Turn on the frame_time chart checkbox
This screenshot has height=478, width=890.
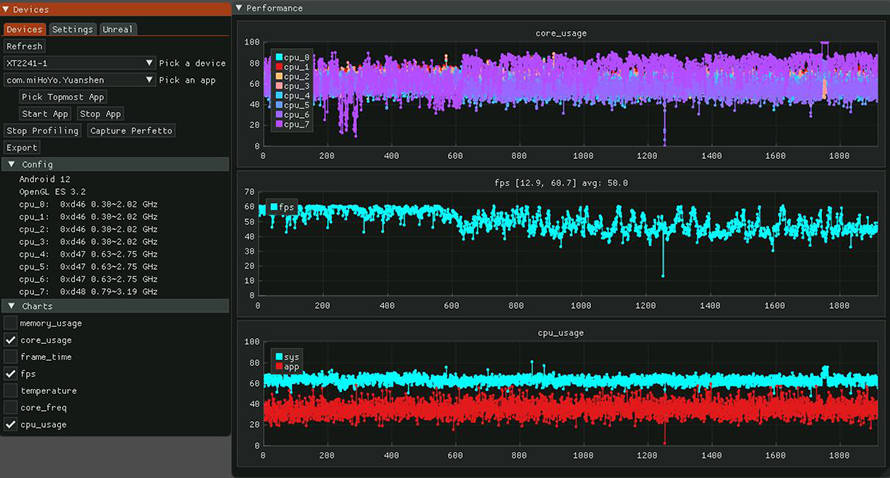pos(10,357)
